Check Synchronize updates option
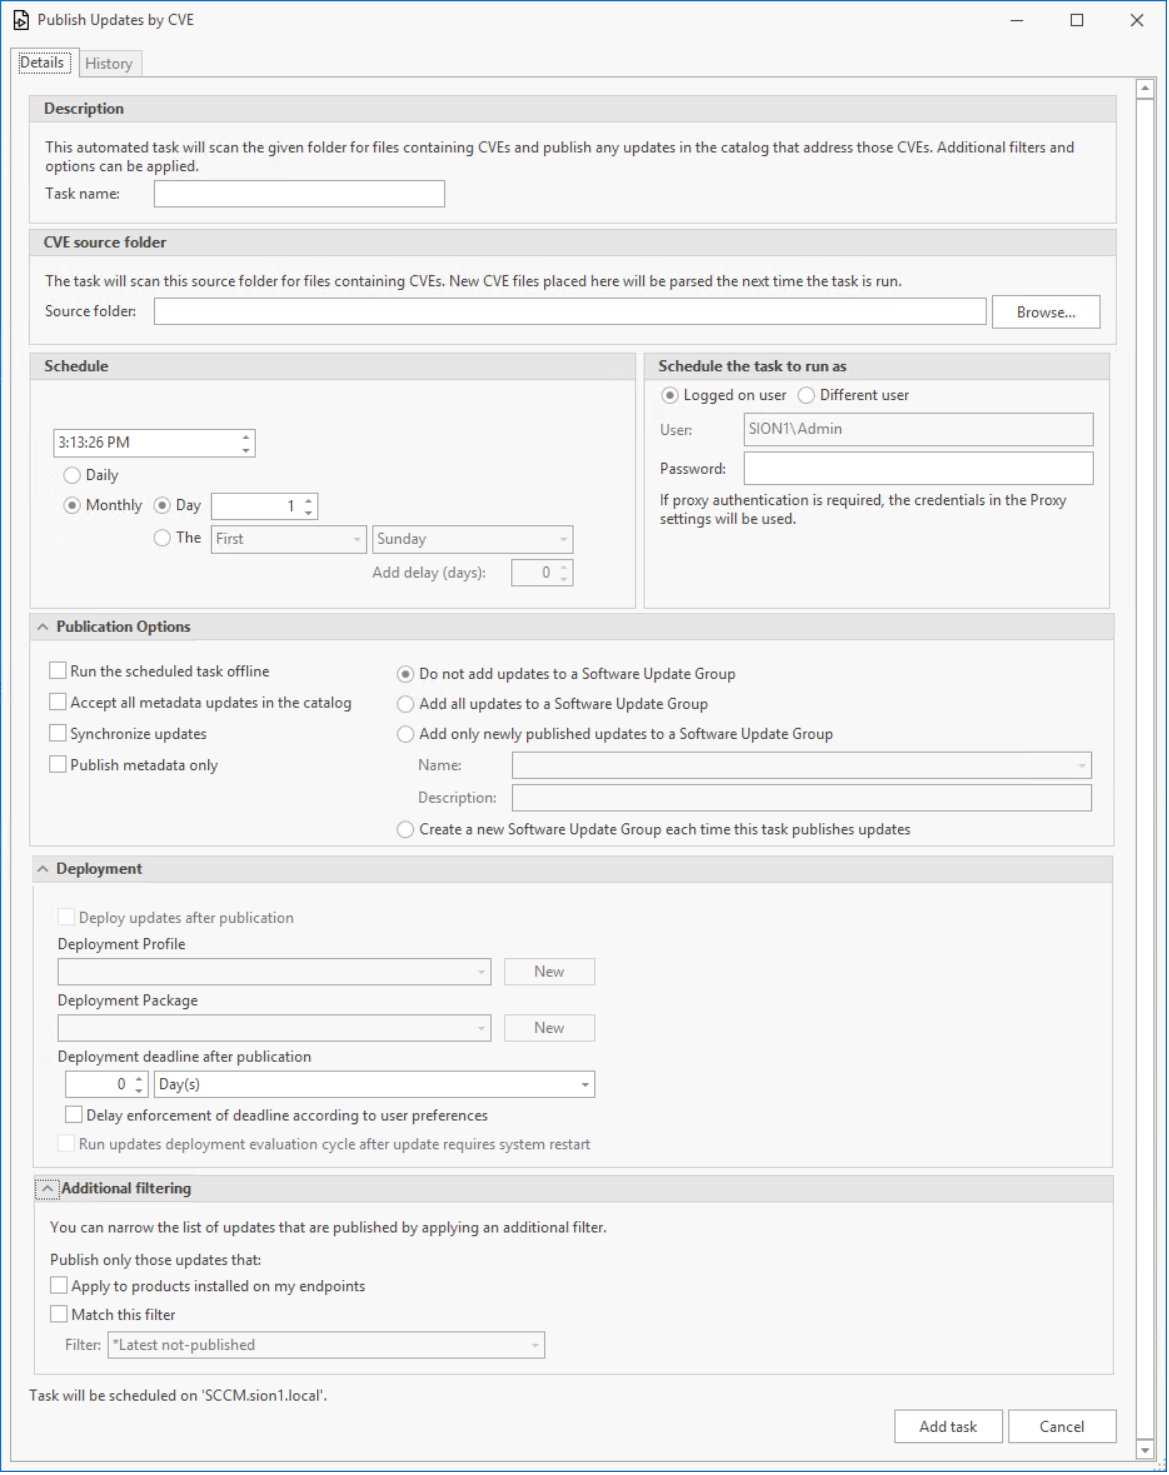This screenshot has width=1169, height=1475. click(59, 734)
